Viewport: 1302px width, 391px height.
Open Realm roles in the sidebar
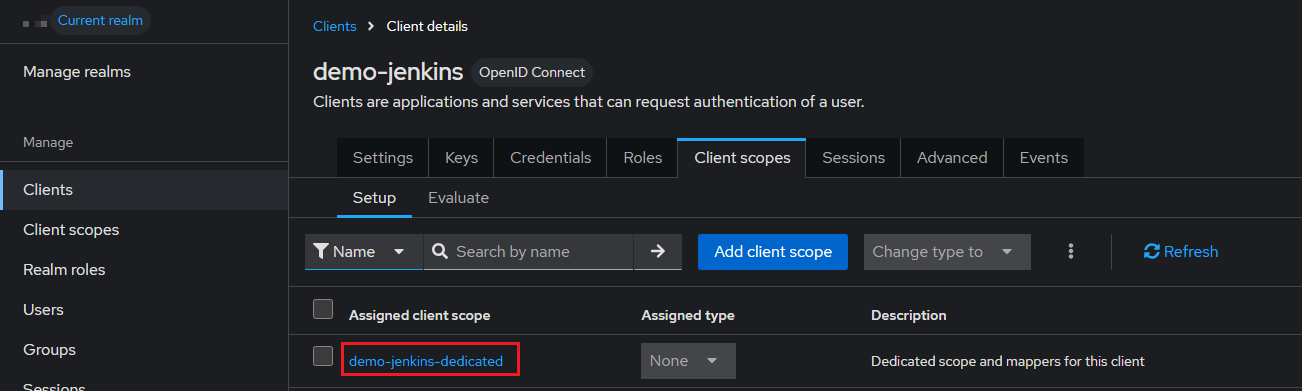coord(144,270)
